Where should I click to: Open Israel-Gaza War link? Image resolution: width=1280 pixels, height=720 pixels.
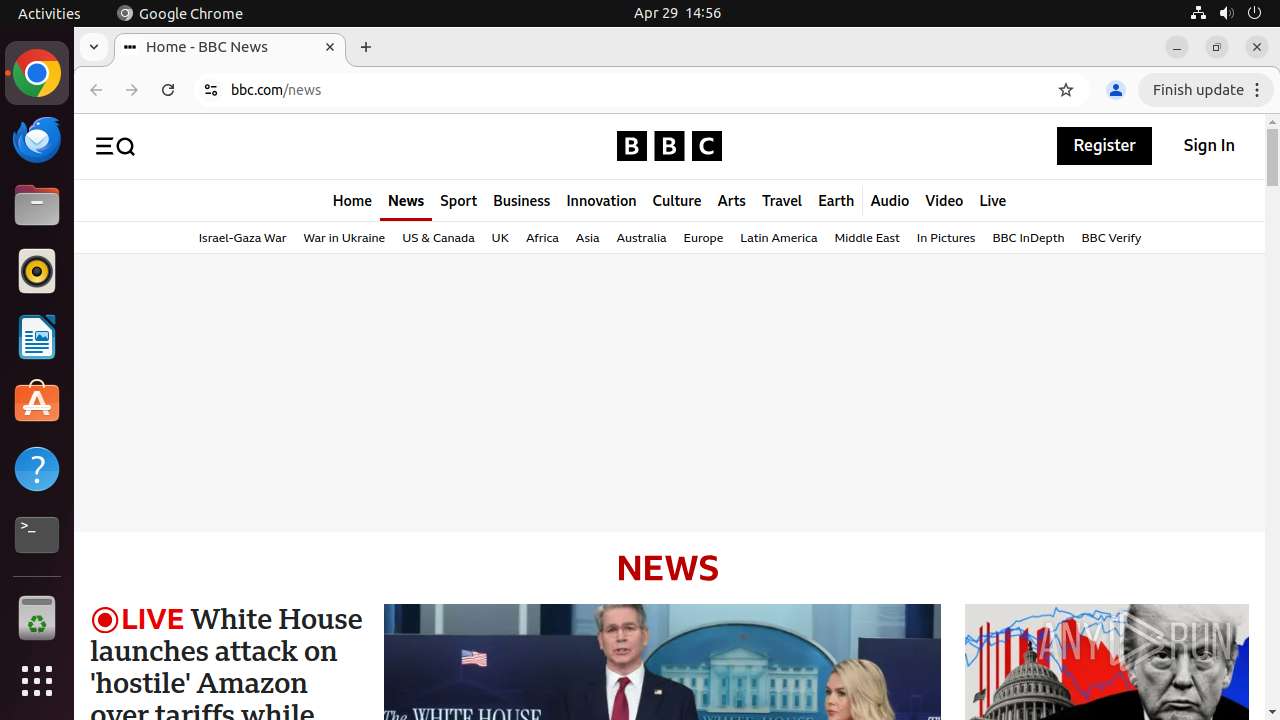pyautogui.click(x=242, y=238)
